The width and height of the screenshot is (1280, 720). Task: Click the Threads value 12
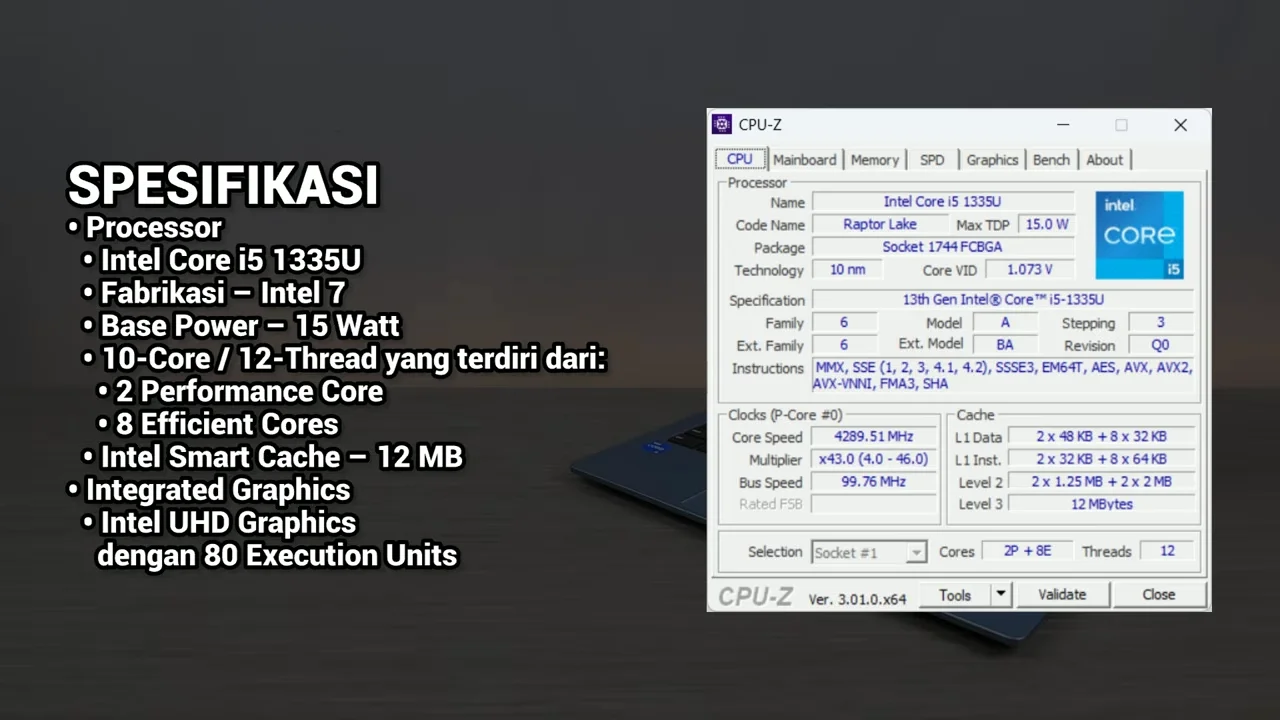click(1167, 551)
